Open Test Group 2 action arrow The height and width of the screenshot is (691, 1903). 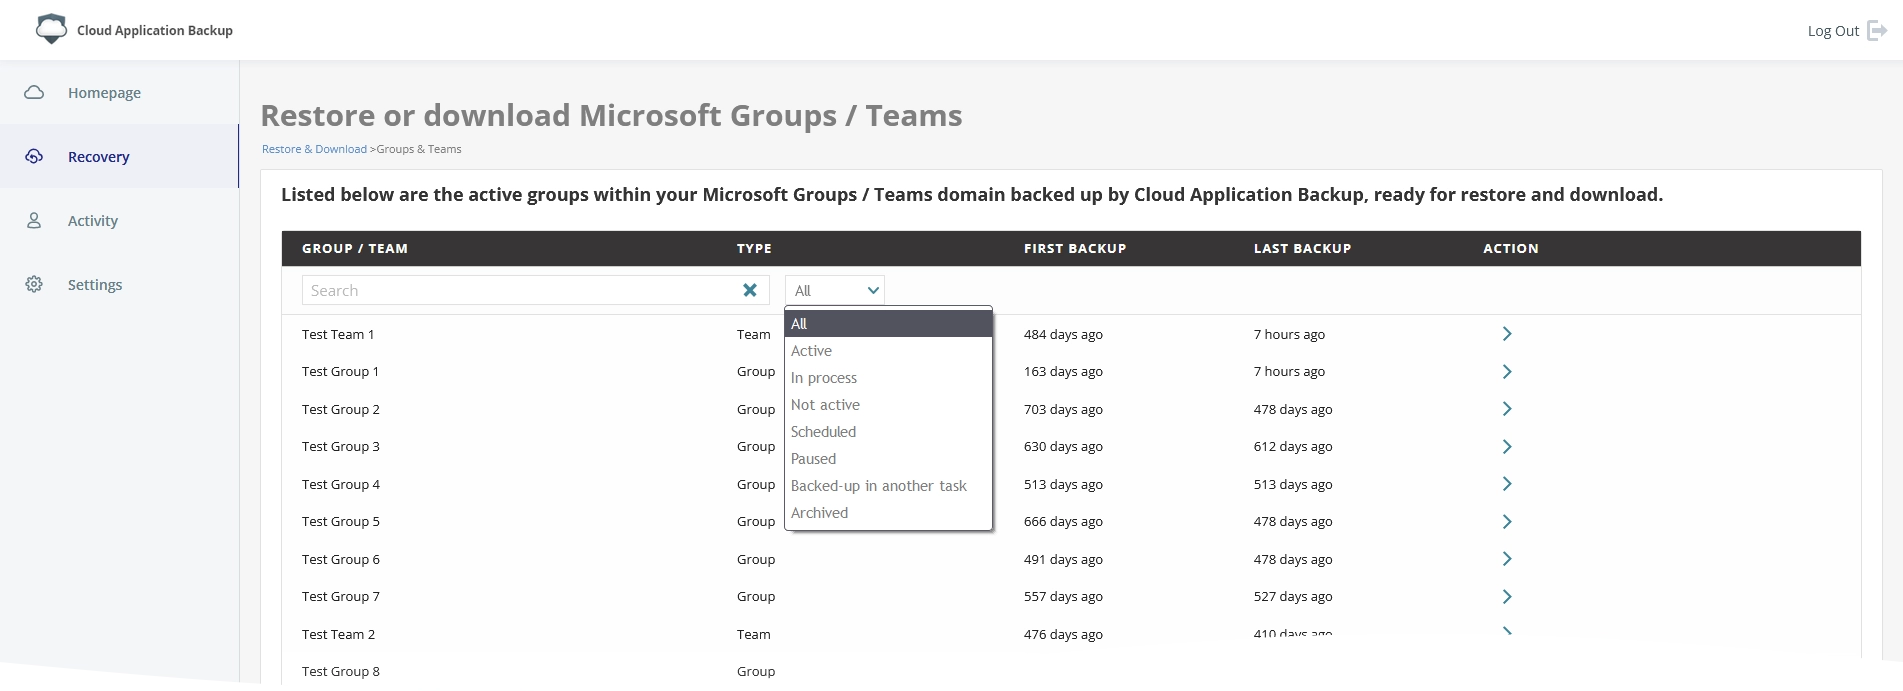tap(1507, 409)
